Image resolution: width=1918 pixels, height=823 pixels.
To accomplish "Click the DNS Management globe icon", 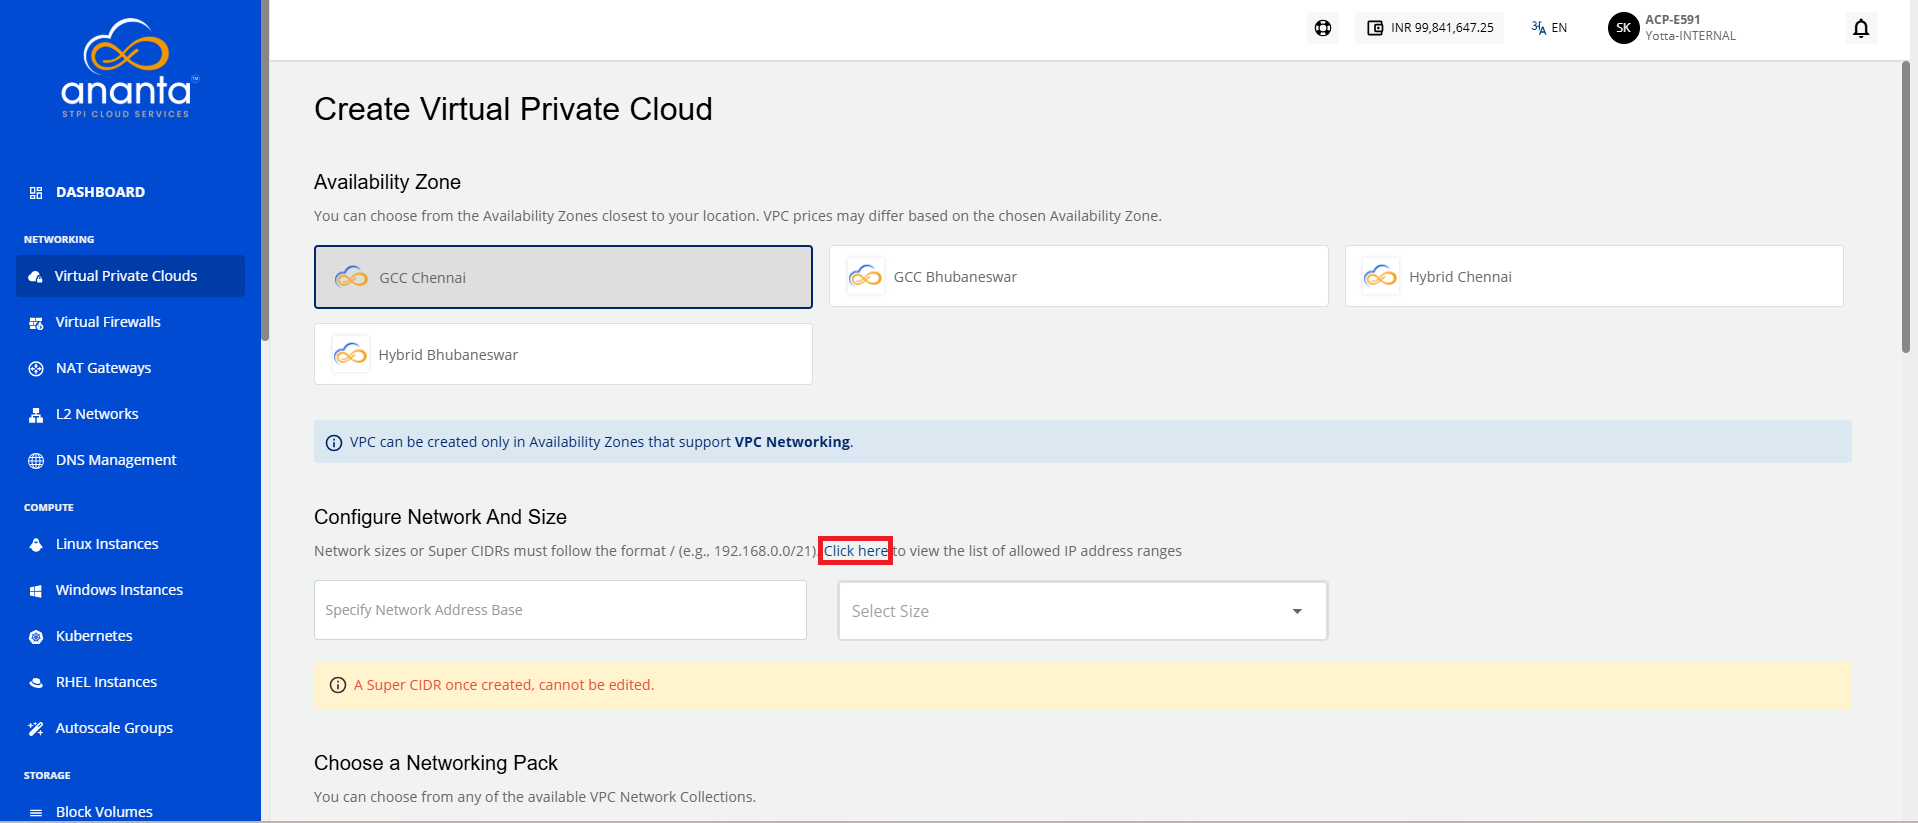I will 36,461.
